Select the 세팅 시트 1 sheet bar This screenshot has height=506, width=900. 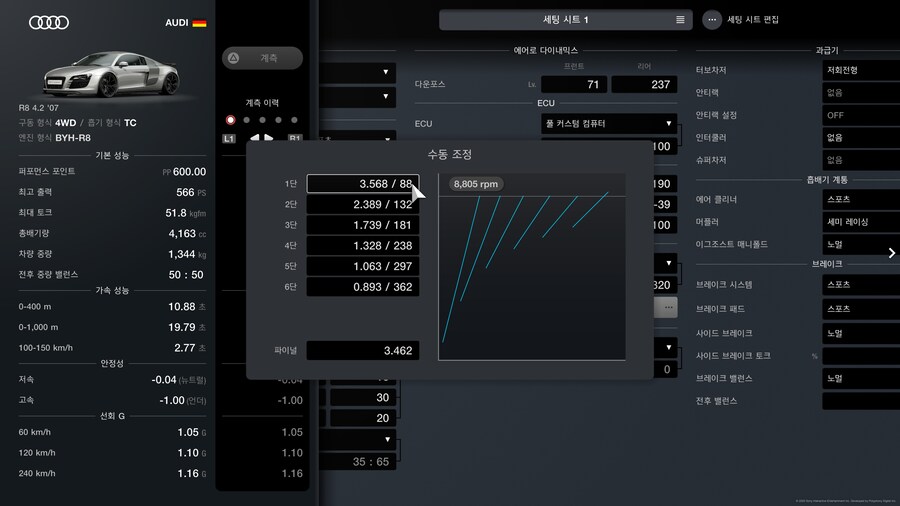[x=565, y=20]
